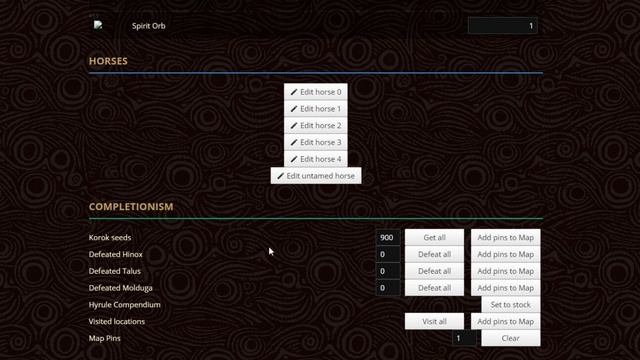Screen dimensions: 640x360
Task: Click the Defeated Hinox label
Action: pos(116,254)
